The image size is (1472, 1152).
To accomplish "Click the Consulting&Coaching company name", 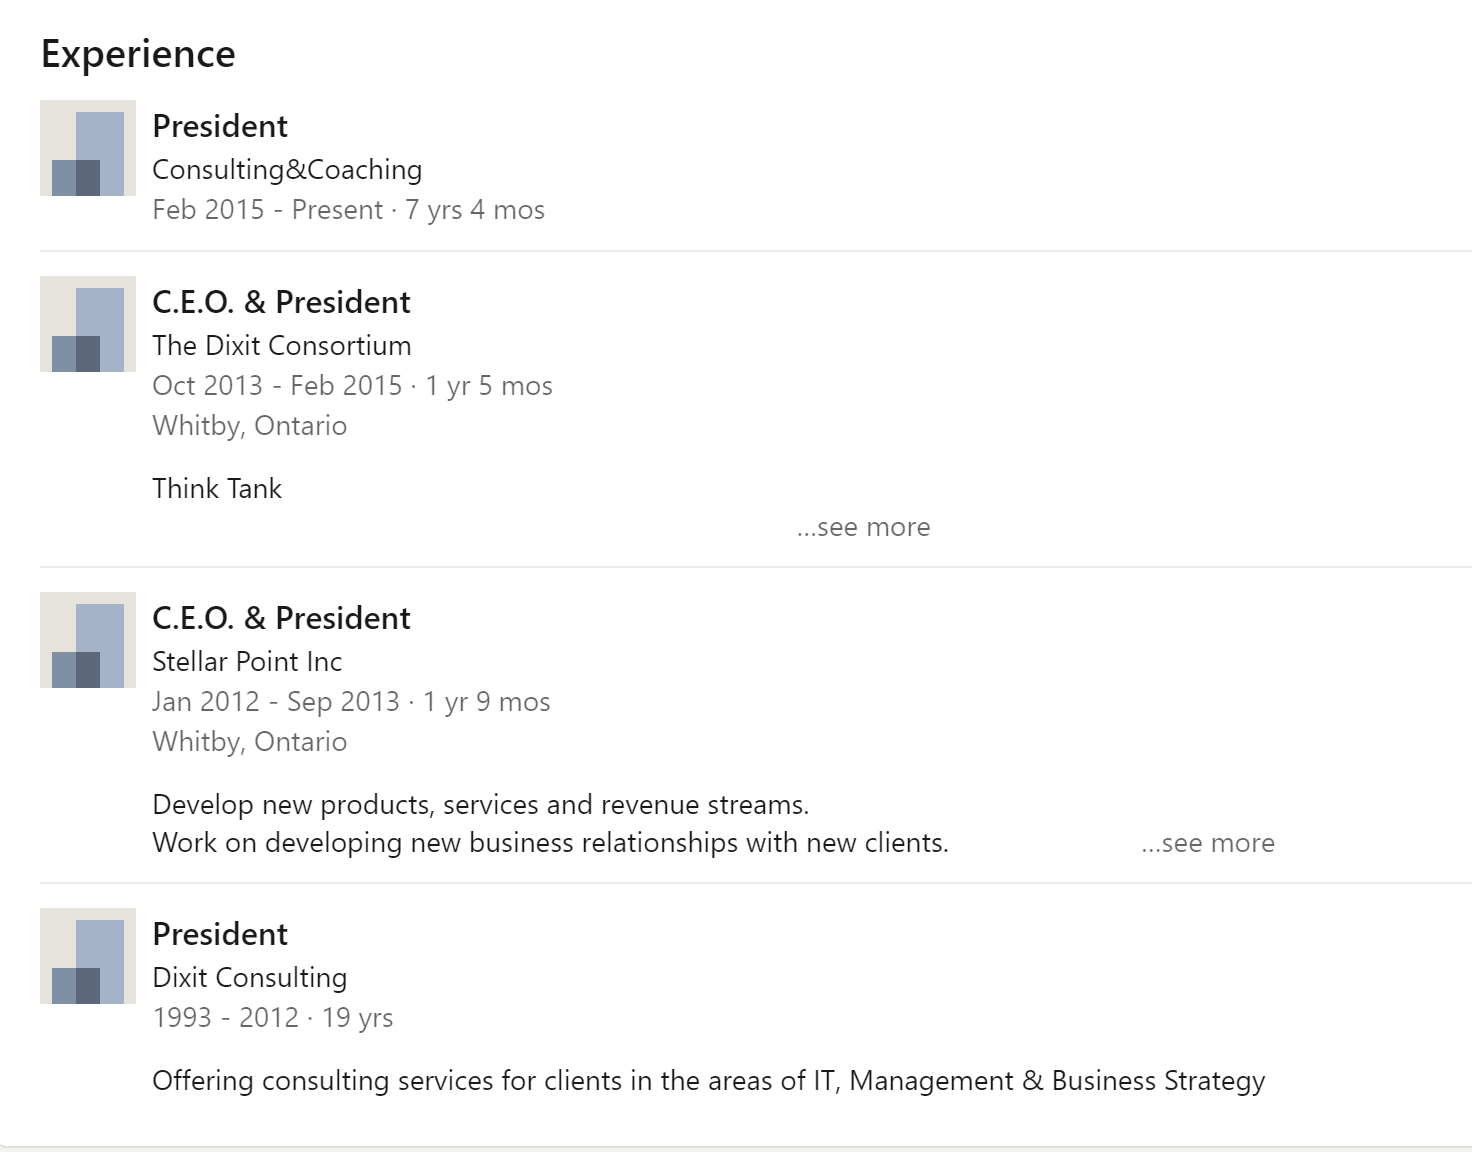I will pos(287,170).
